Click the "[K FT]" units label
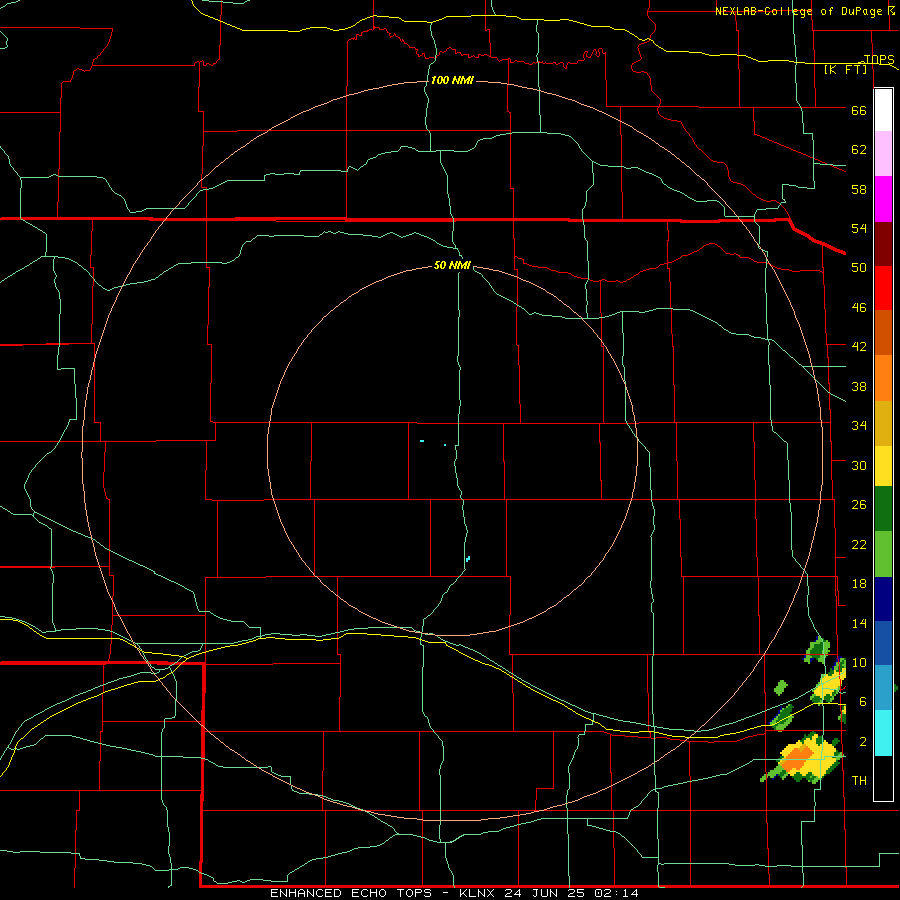The height and width of the screenshot is (900, 900). pyautogui.click(x=845, y=69)
